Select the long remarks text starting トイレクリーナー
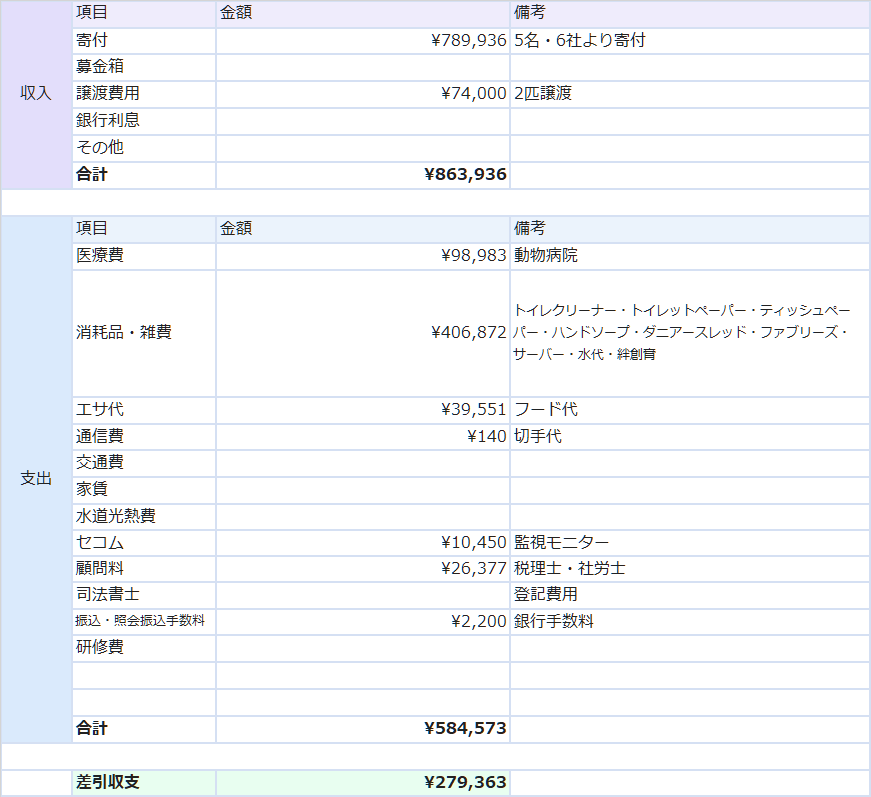 coord(682,332)
